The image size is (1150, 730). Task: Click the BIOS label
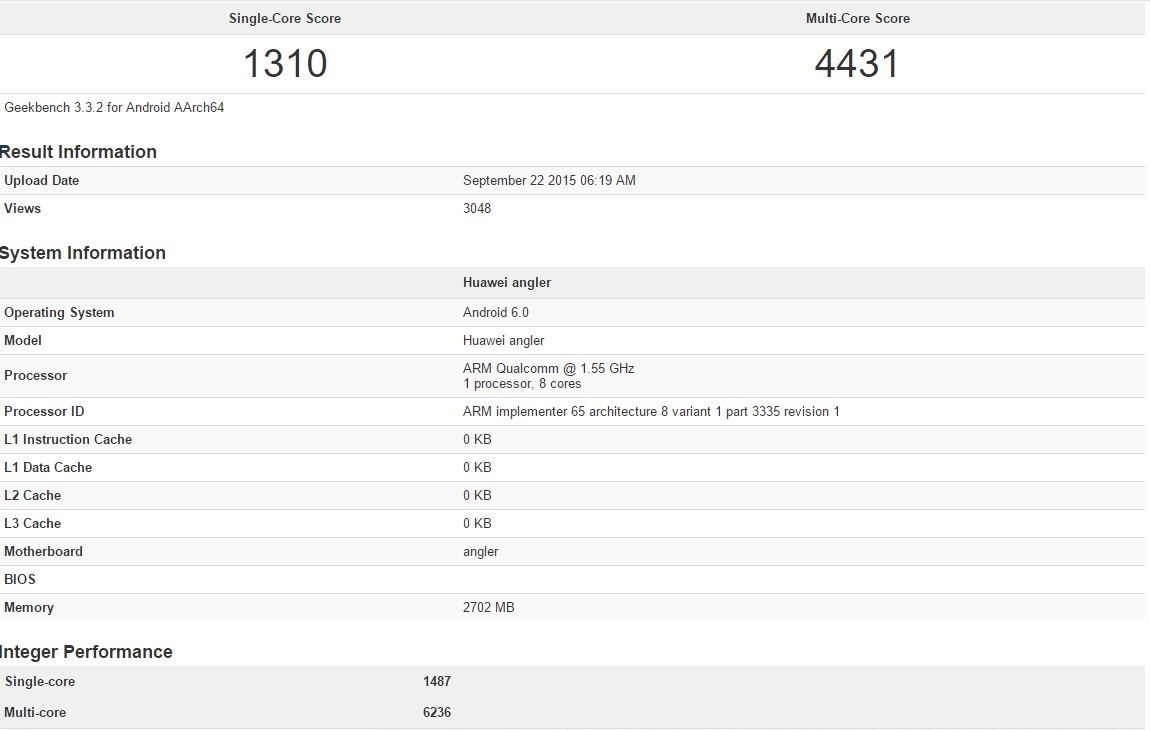coord(20,580)
